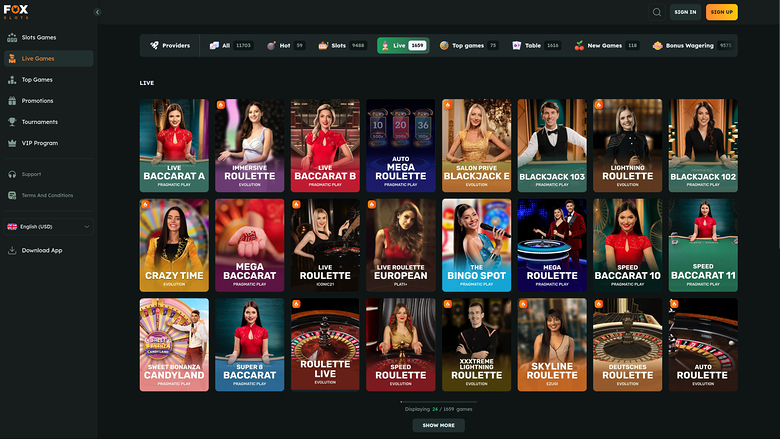780x439 pixels.
Task: Open the Speed Roulette game
Action: click(x=401, y=345)
